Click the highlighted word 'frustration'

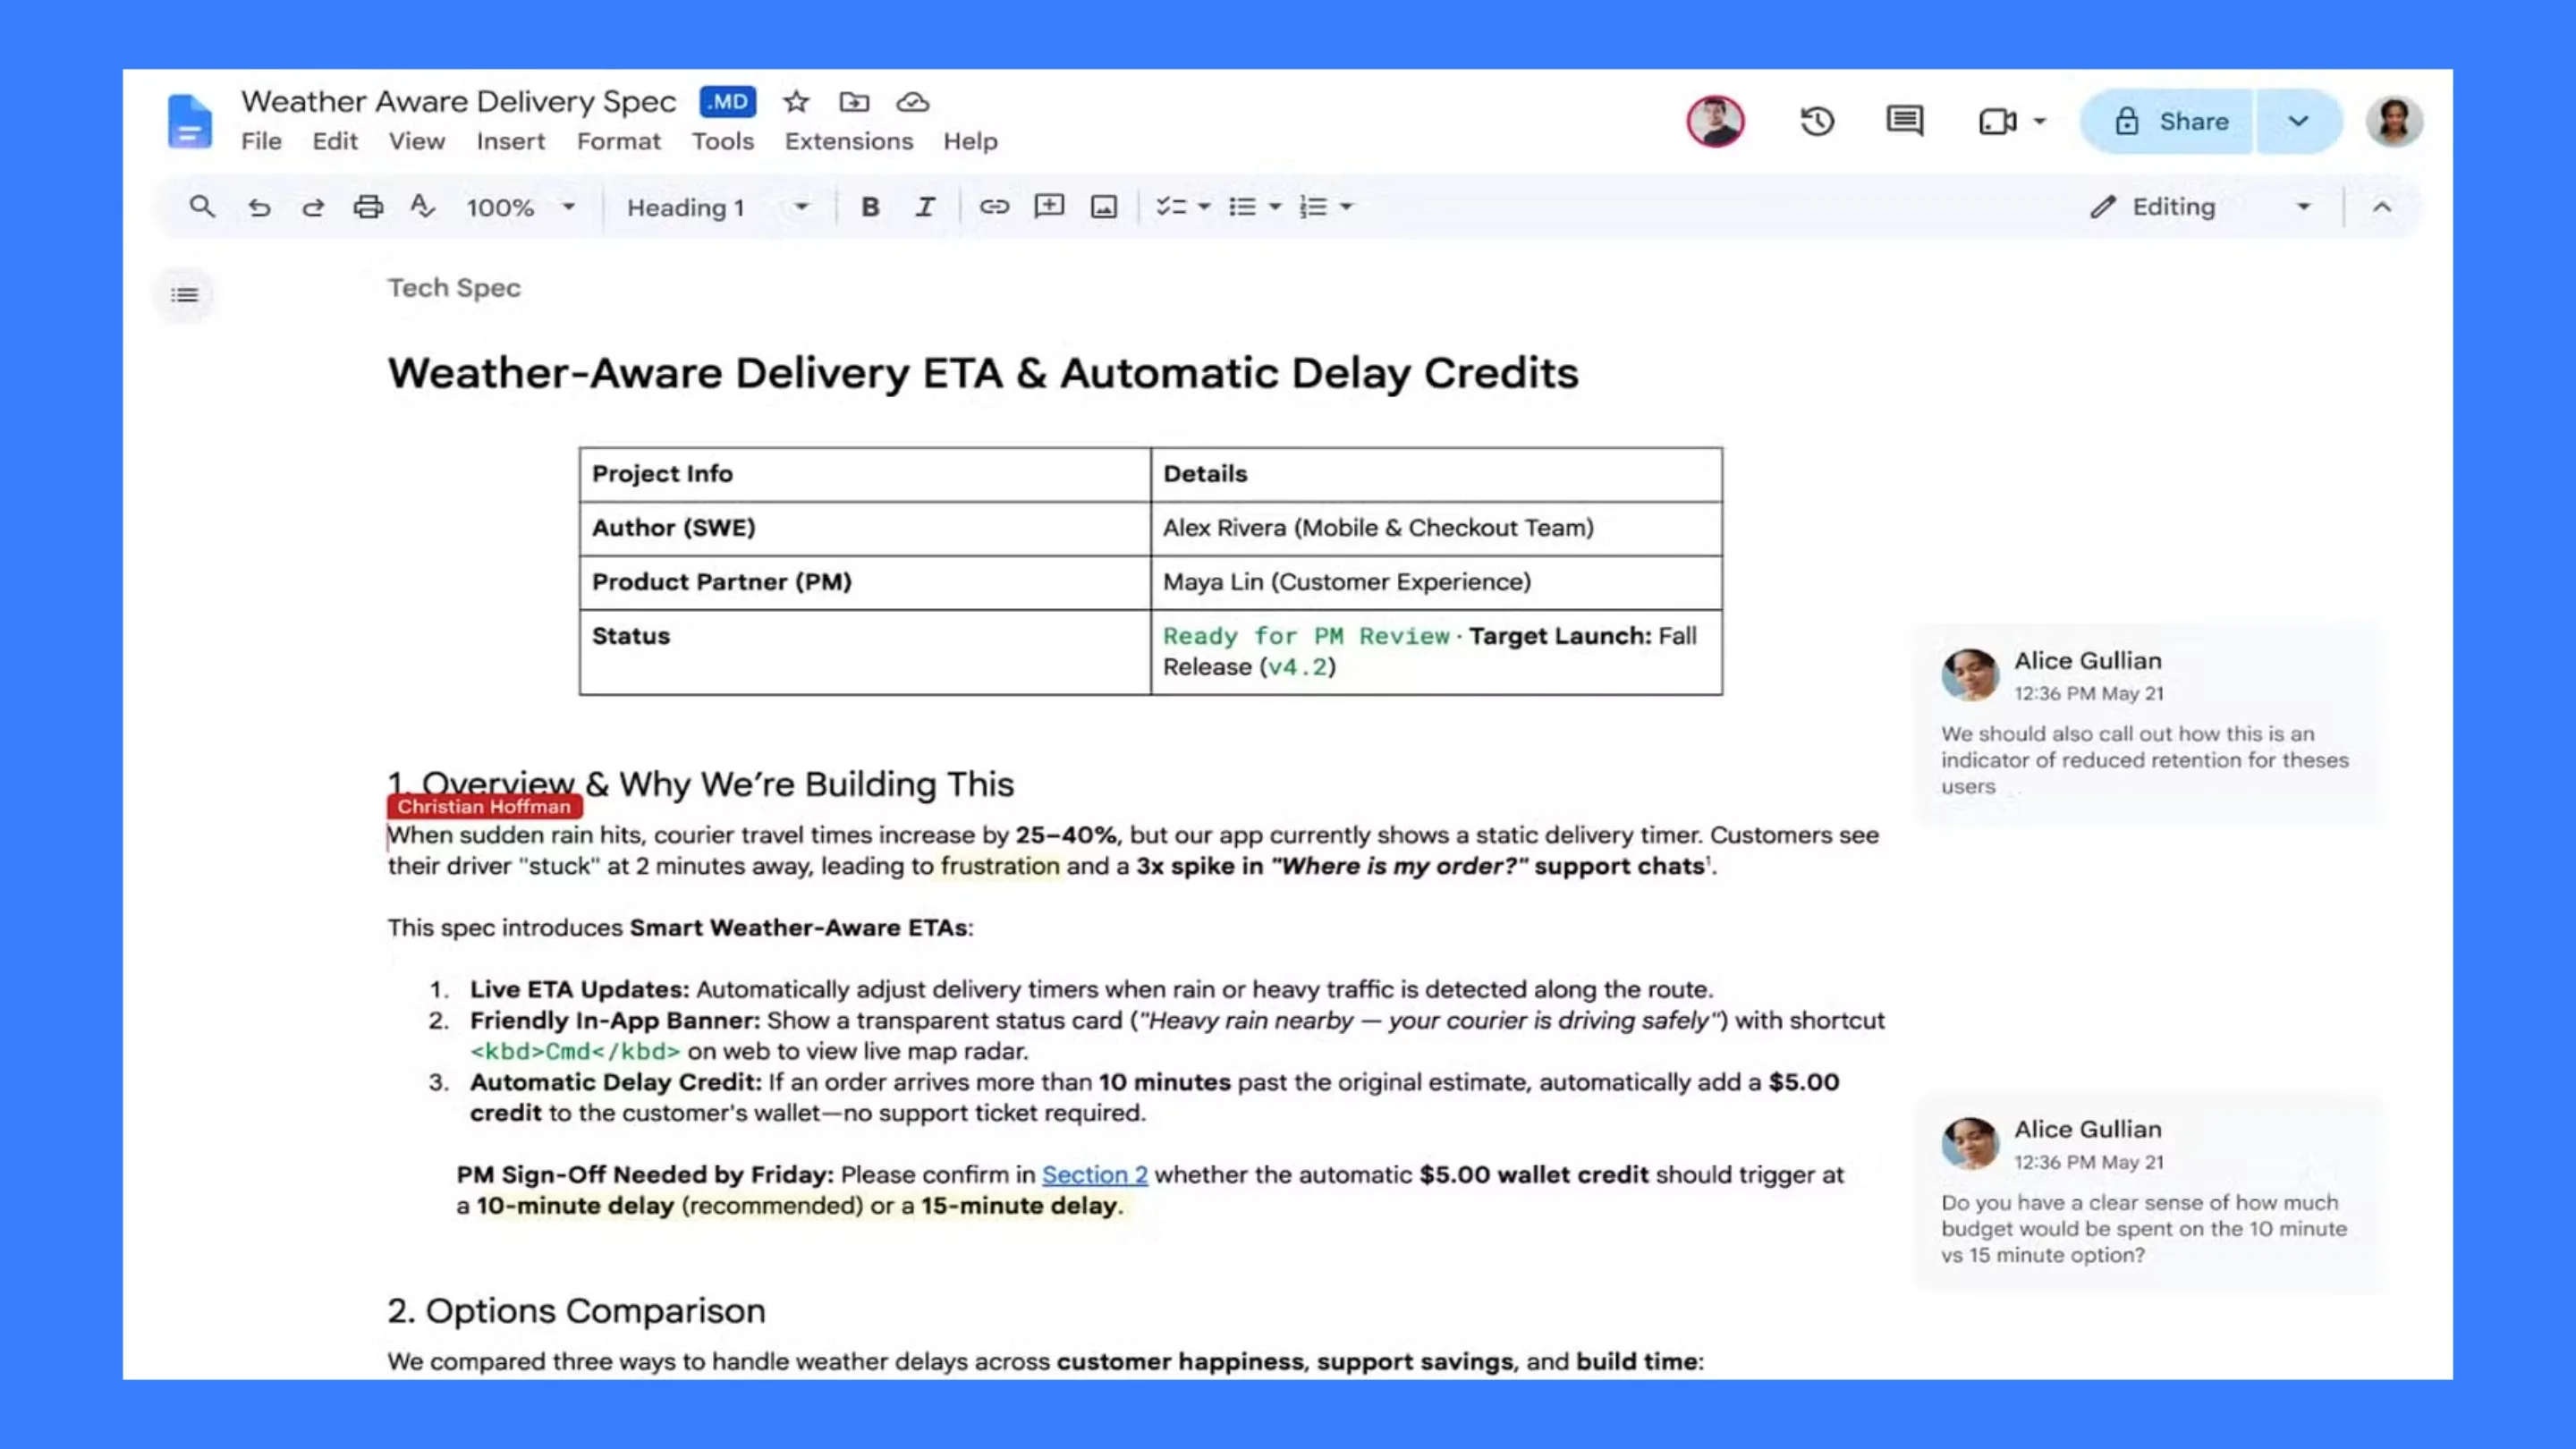tap(999, 866)
